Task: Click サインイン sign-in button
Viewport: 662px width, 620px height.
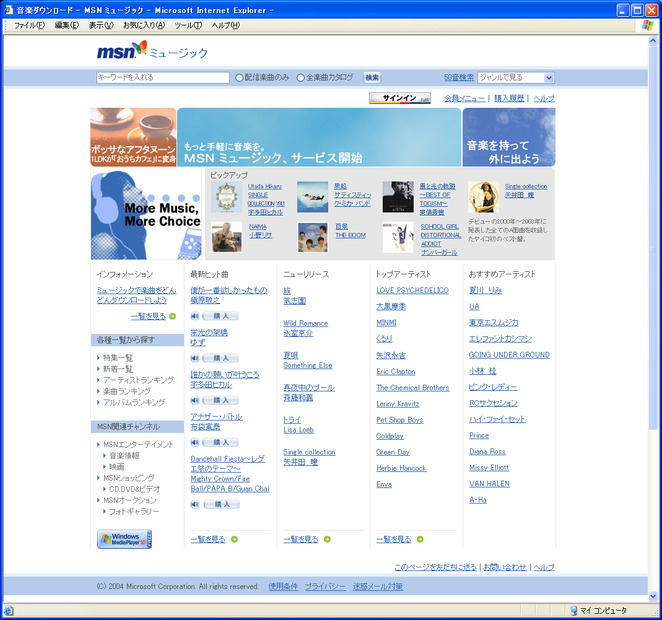Action: 400,98
